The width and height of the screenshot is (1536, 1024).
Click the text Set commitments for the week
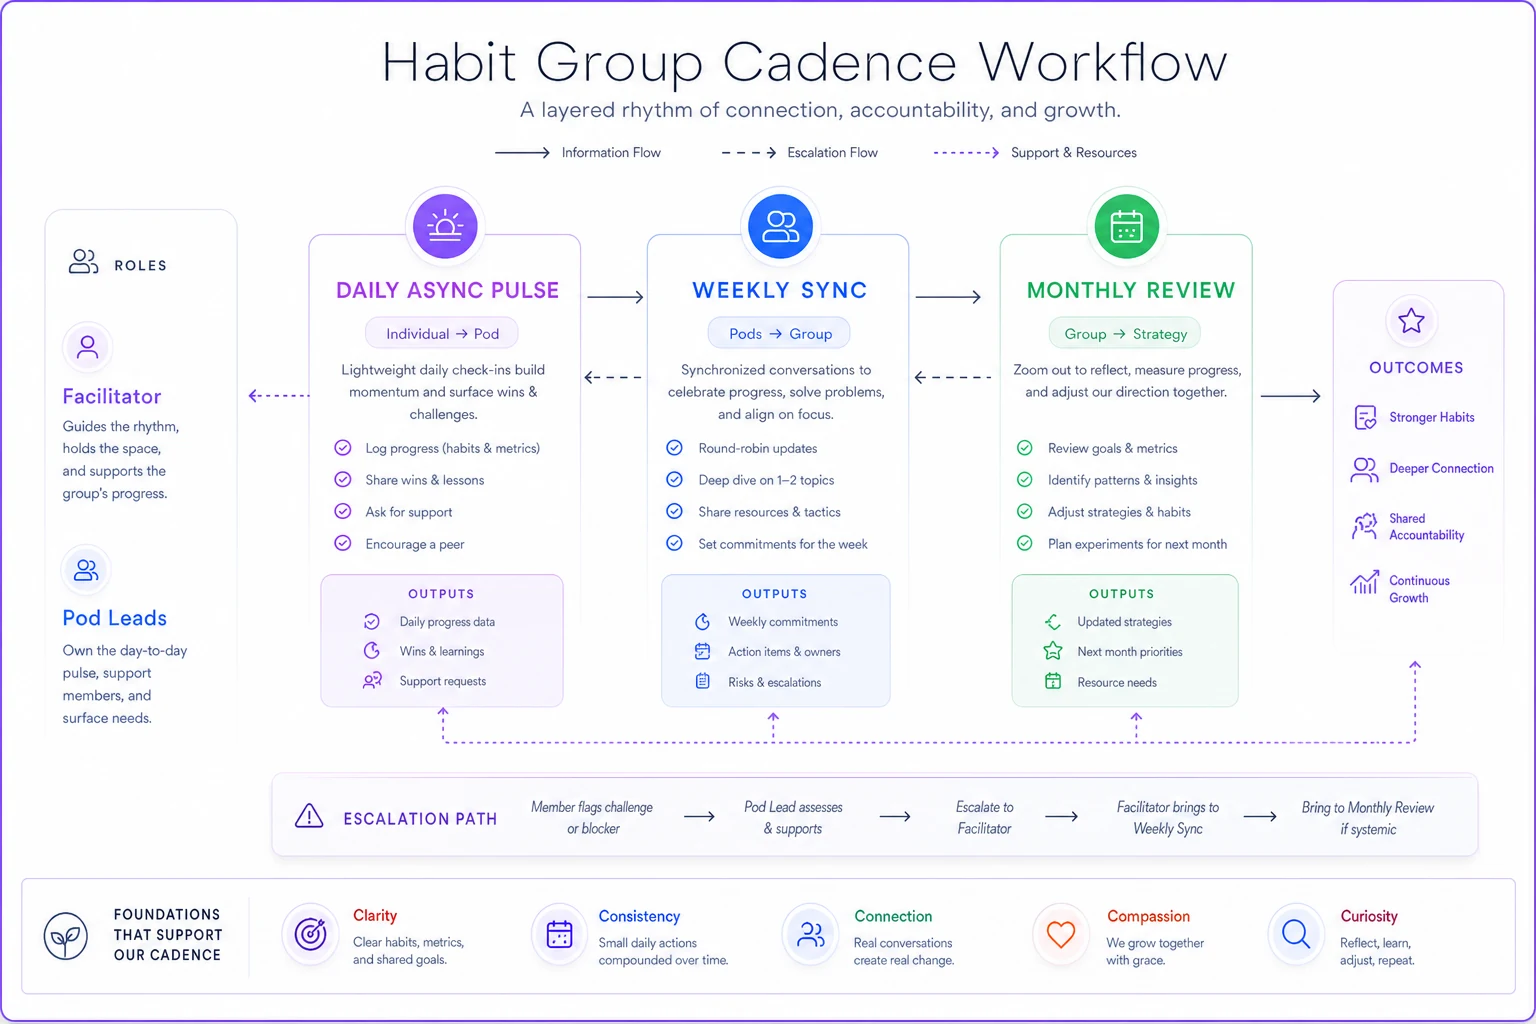(x=783, y=544)
